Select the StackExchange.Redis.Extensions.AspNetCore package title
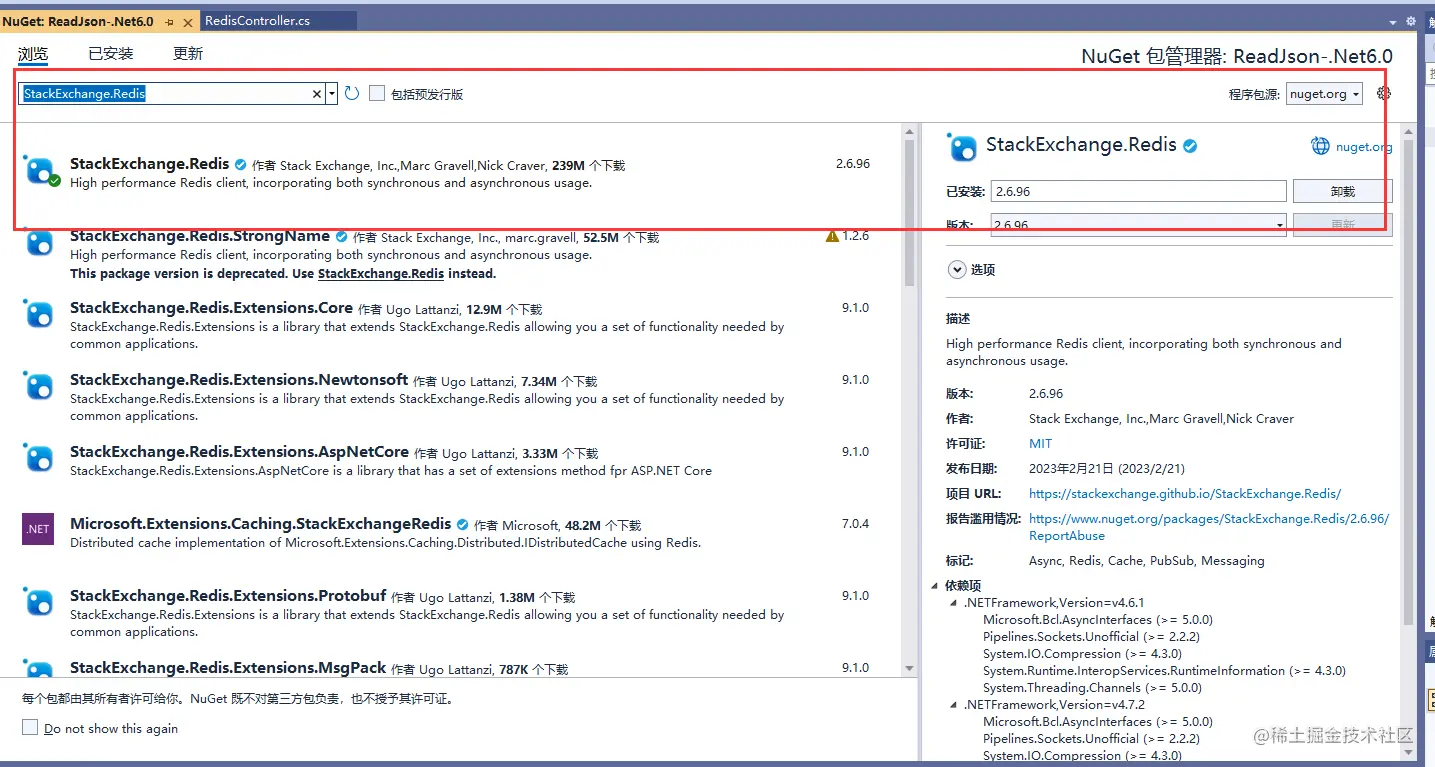This screenshot has width=1435, height=767. (x=239, y=452)
